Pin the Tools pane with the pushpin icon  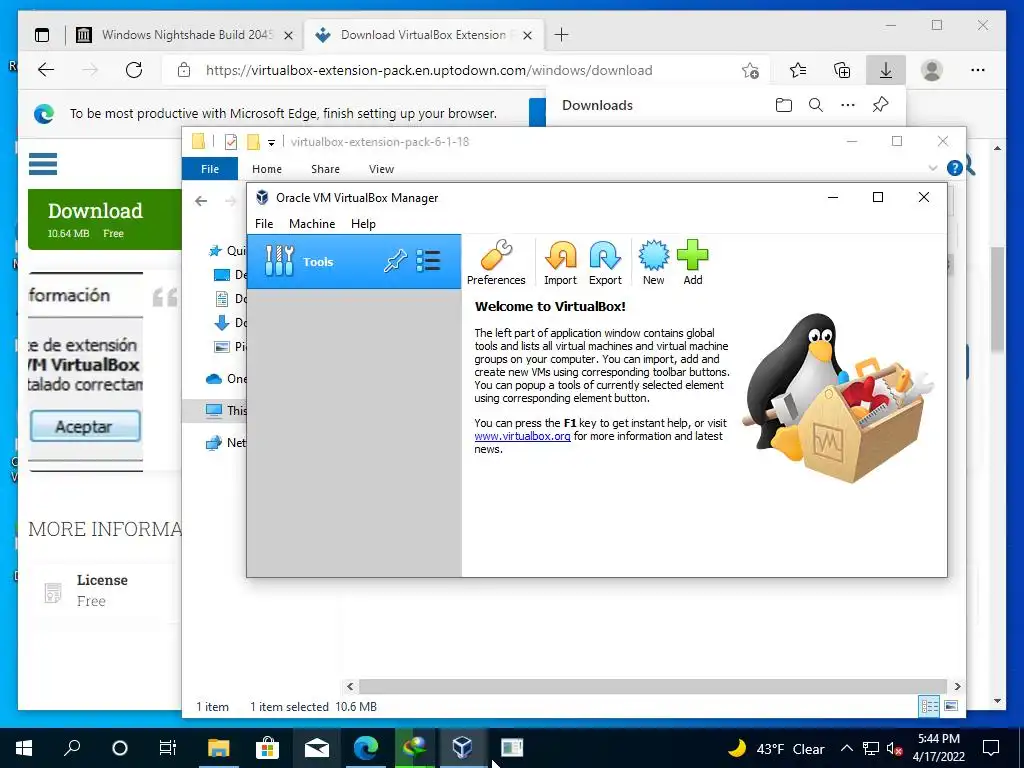pos(395,261)
